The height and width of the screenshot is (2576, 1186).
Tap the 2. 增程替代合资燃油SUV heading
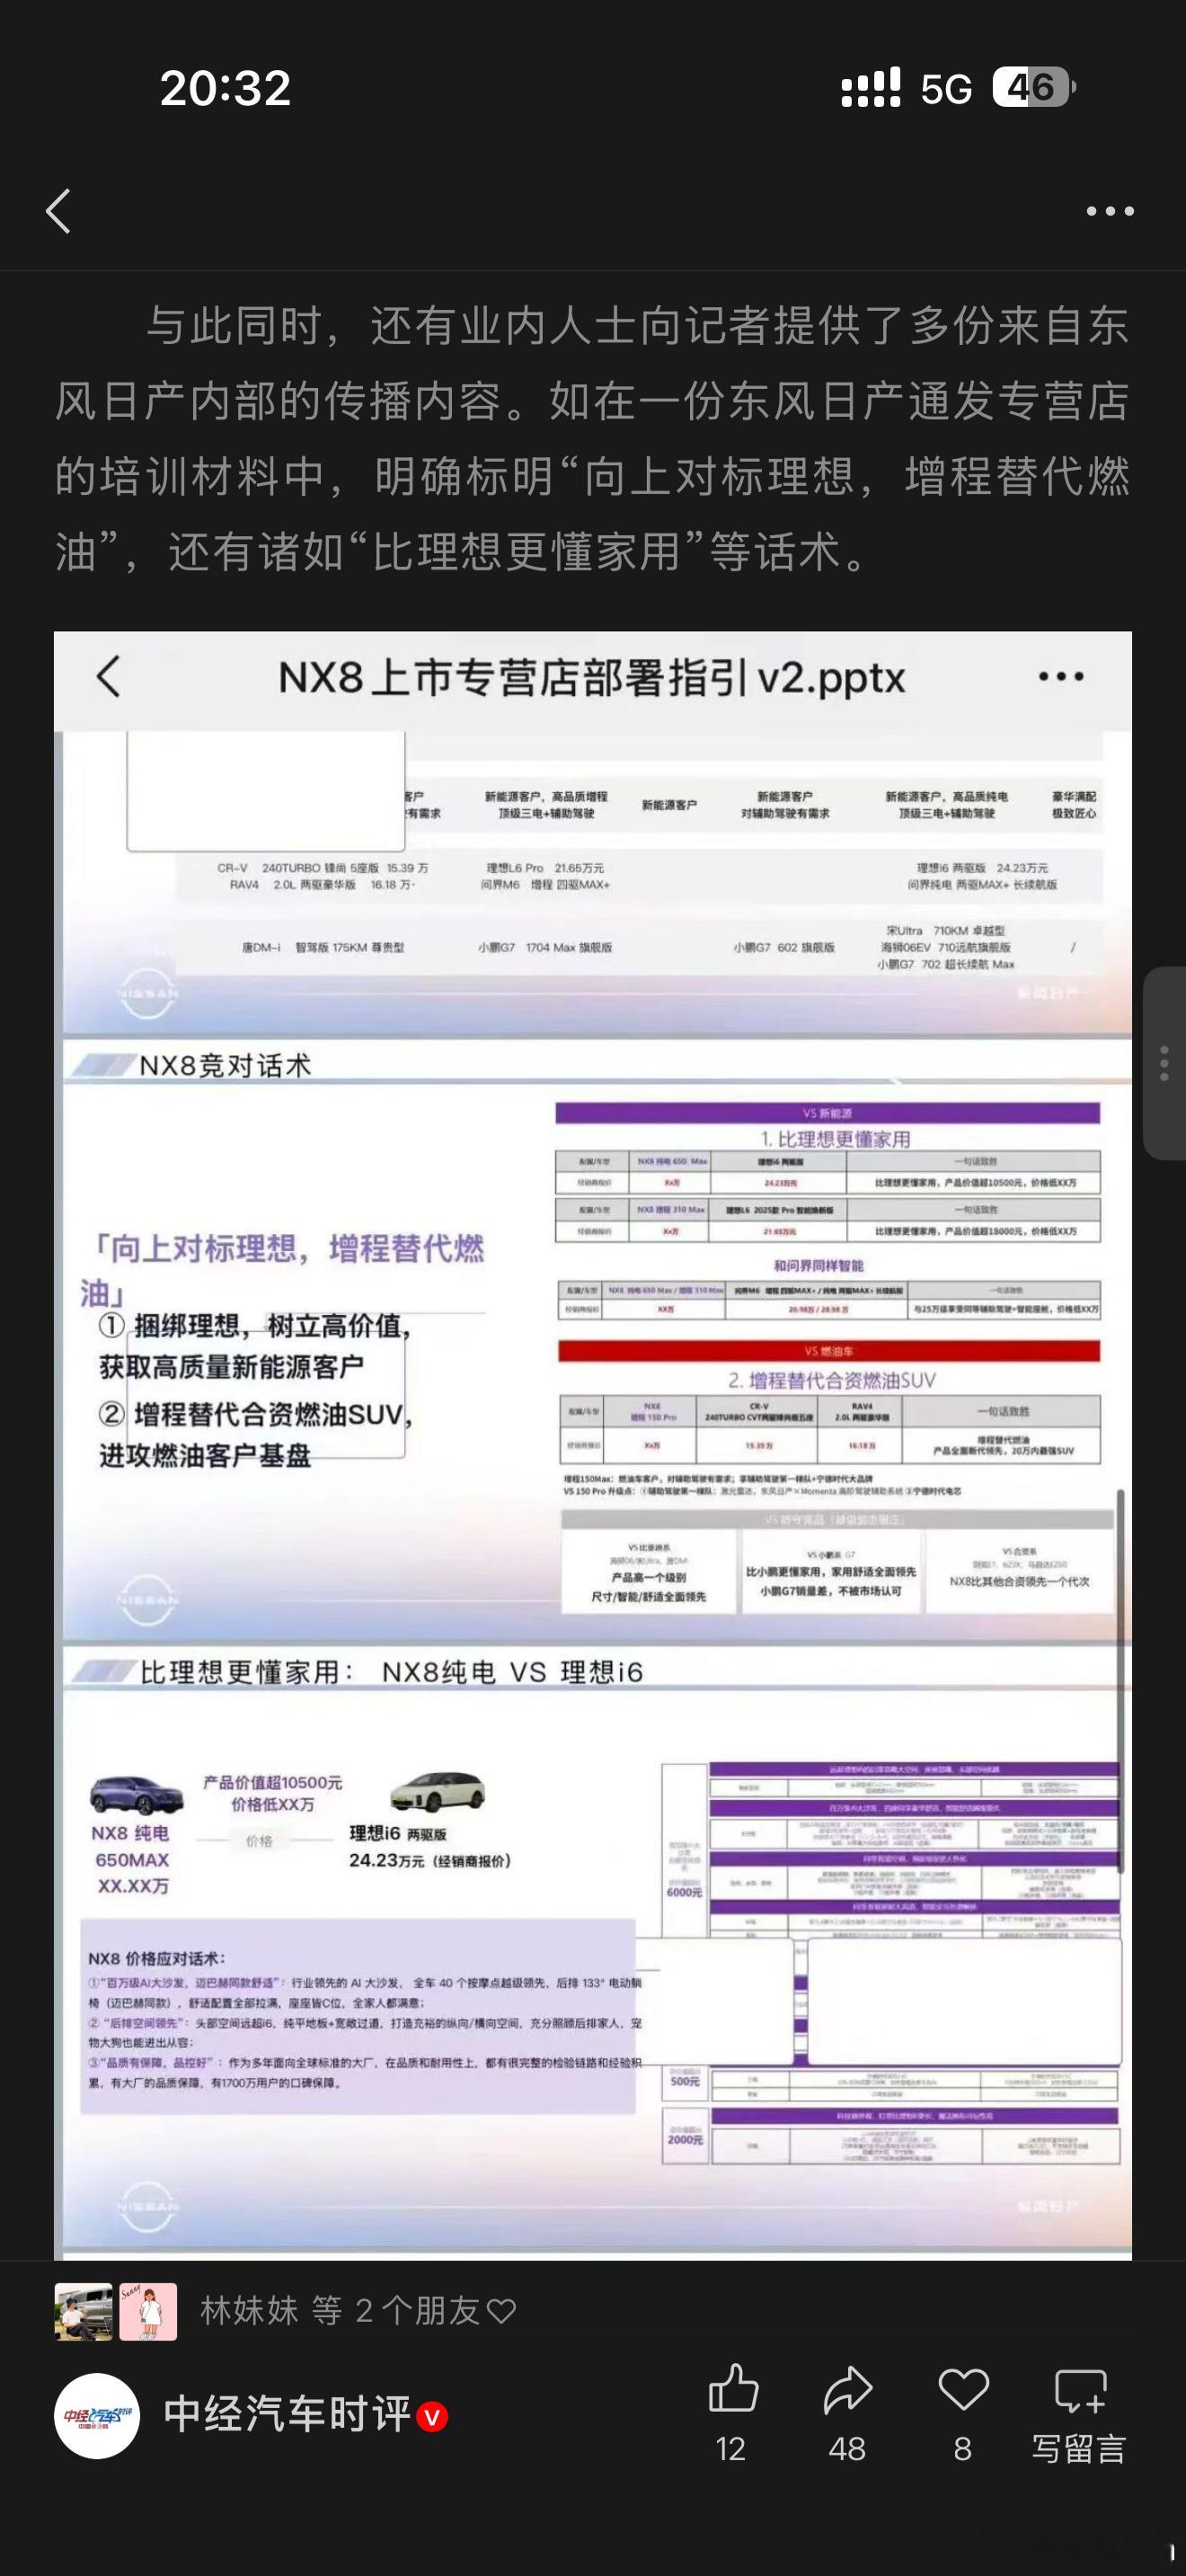click(x=831, y=1380)
